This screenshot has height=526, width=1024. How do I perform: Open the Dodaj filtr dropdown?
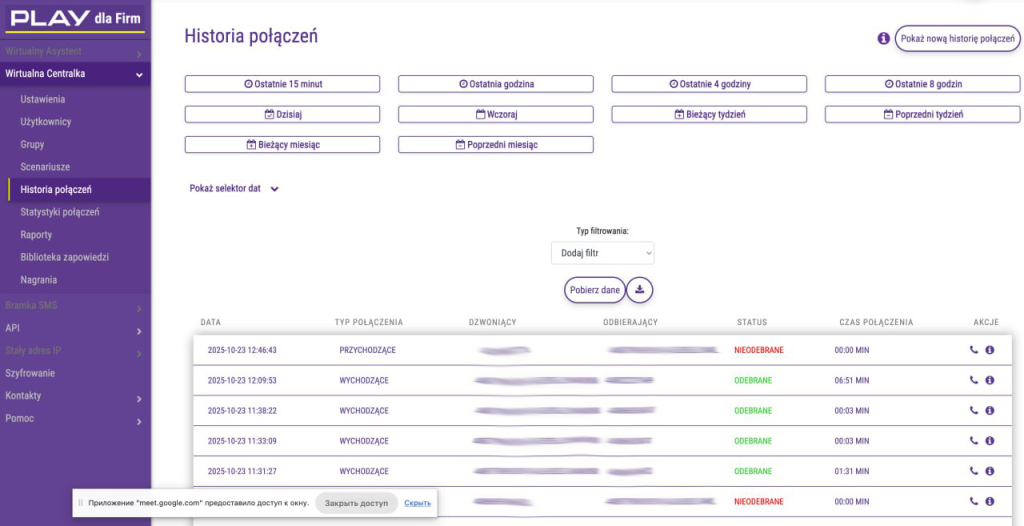tap(602, 253)
